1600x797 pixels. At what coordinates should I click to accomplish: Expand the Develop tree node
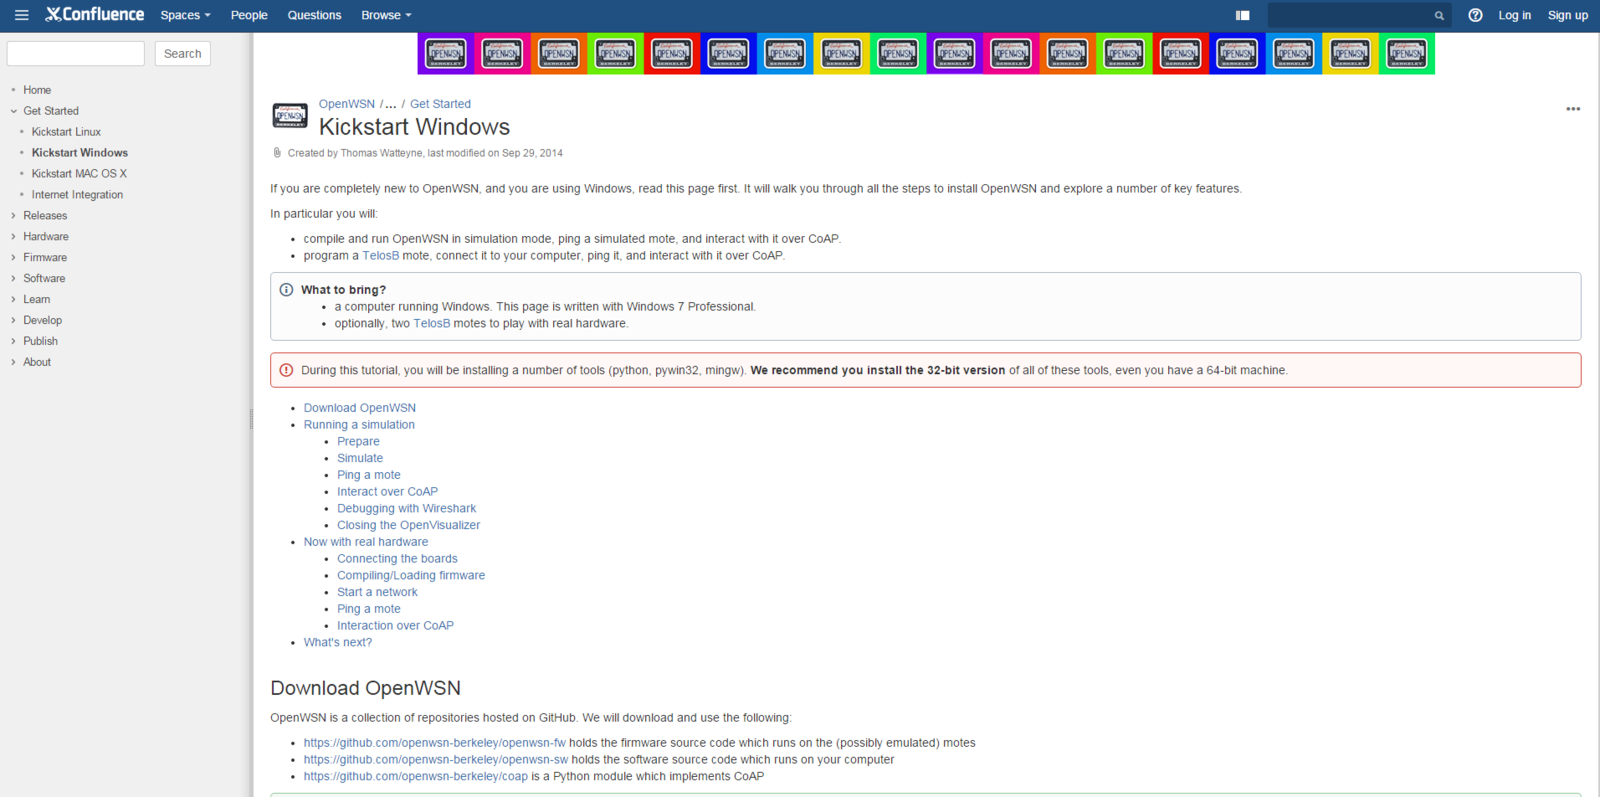(x=14, y=321)
